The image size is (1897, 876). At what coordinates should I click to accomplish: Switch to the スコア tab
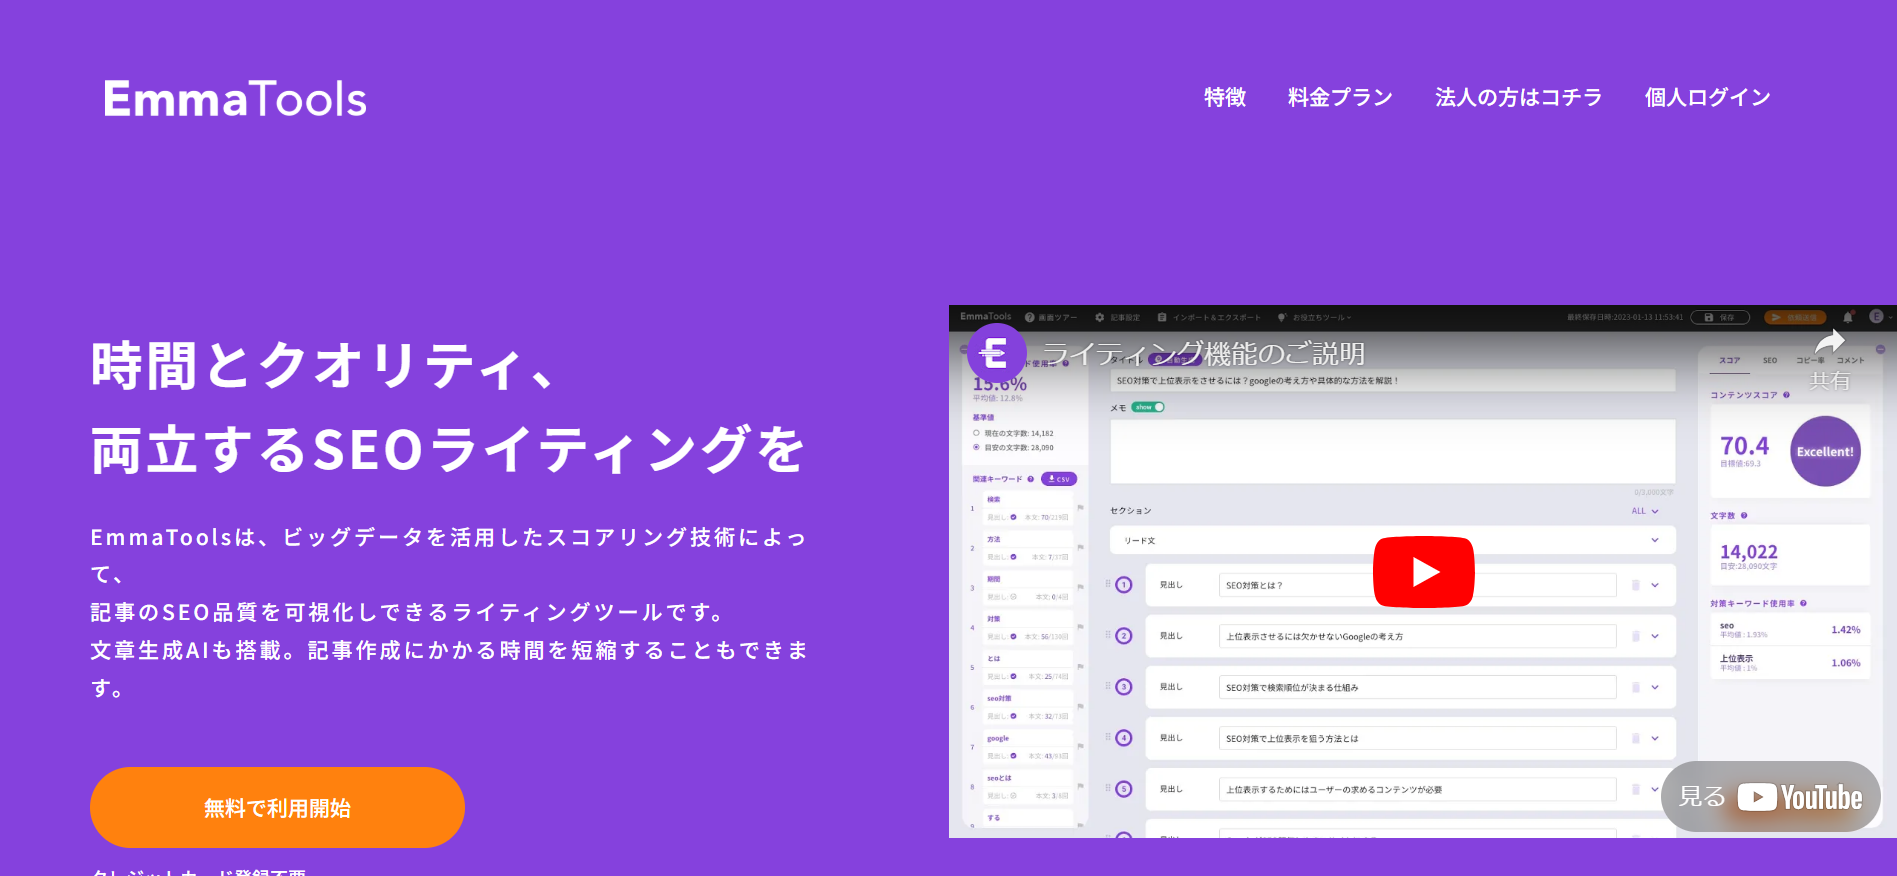tap(1730, 360)
